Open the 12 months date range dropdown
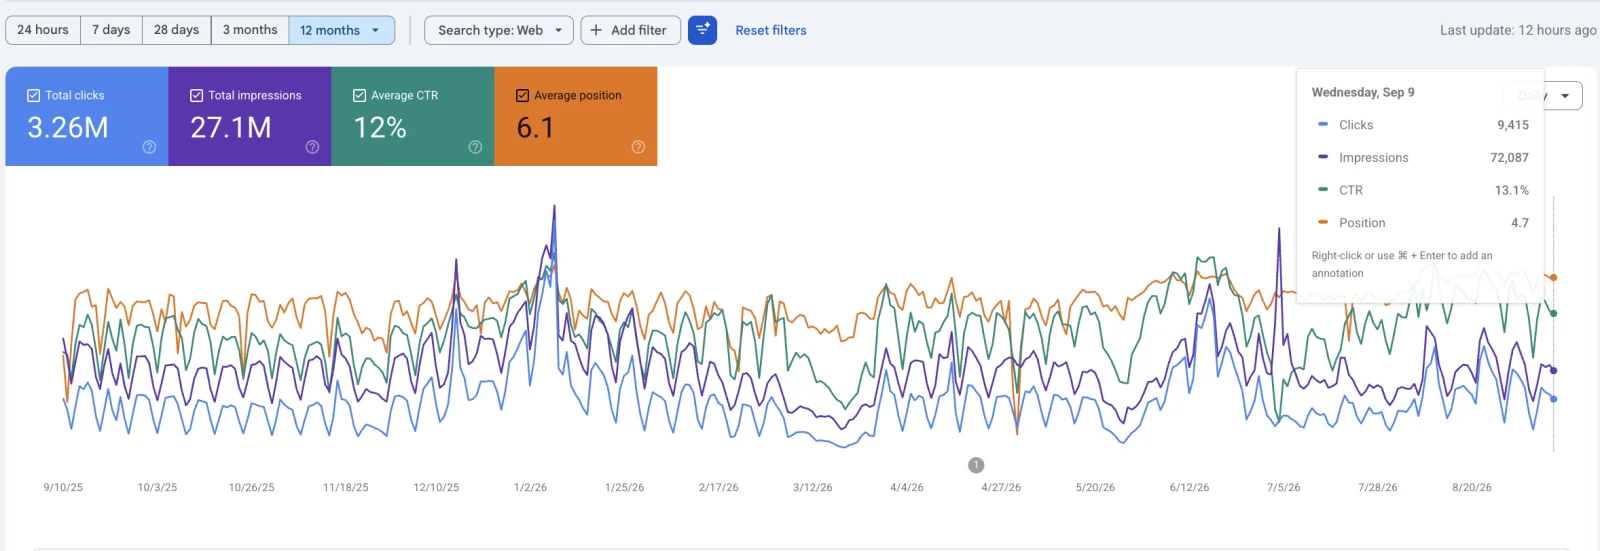 pyautogui.click(x=341, y=30)
